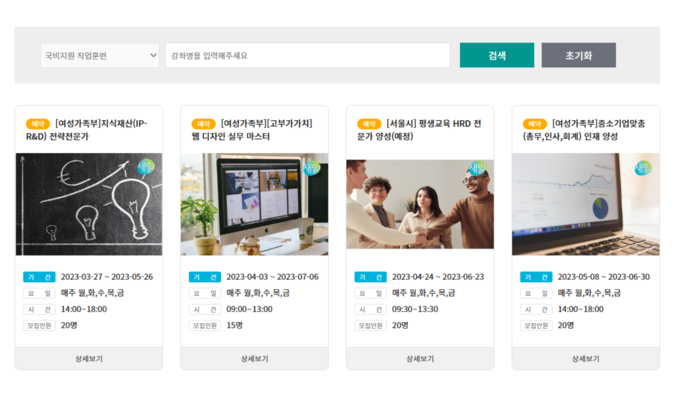
Task: Click the 예약 badge on 웹 디자인 course
Action: coord(203,124)
